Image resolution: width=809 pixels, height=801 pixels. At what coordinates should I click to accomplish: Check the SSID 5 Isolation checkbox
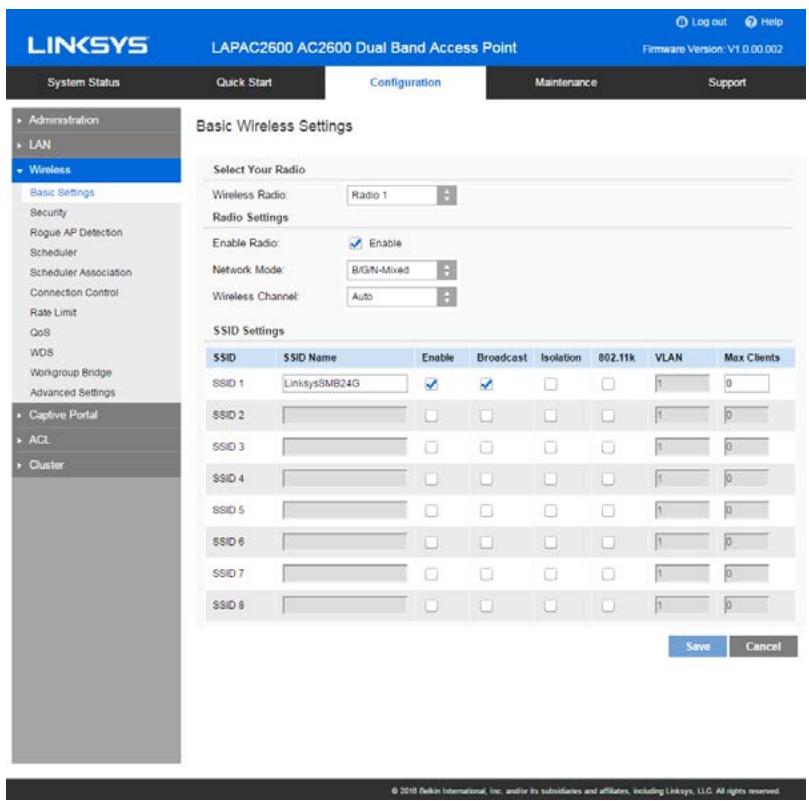[x=551, y=510]
